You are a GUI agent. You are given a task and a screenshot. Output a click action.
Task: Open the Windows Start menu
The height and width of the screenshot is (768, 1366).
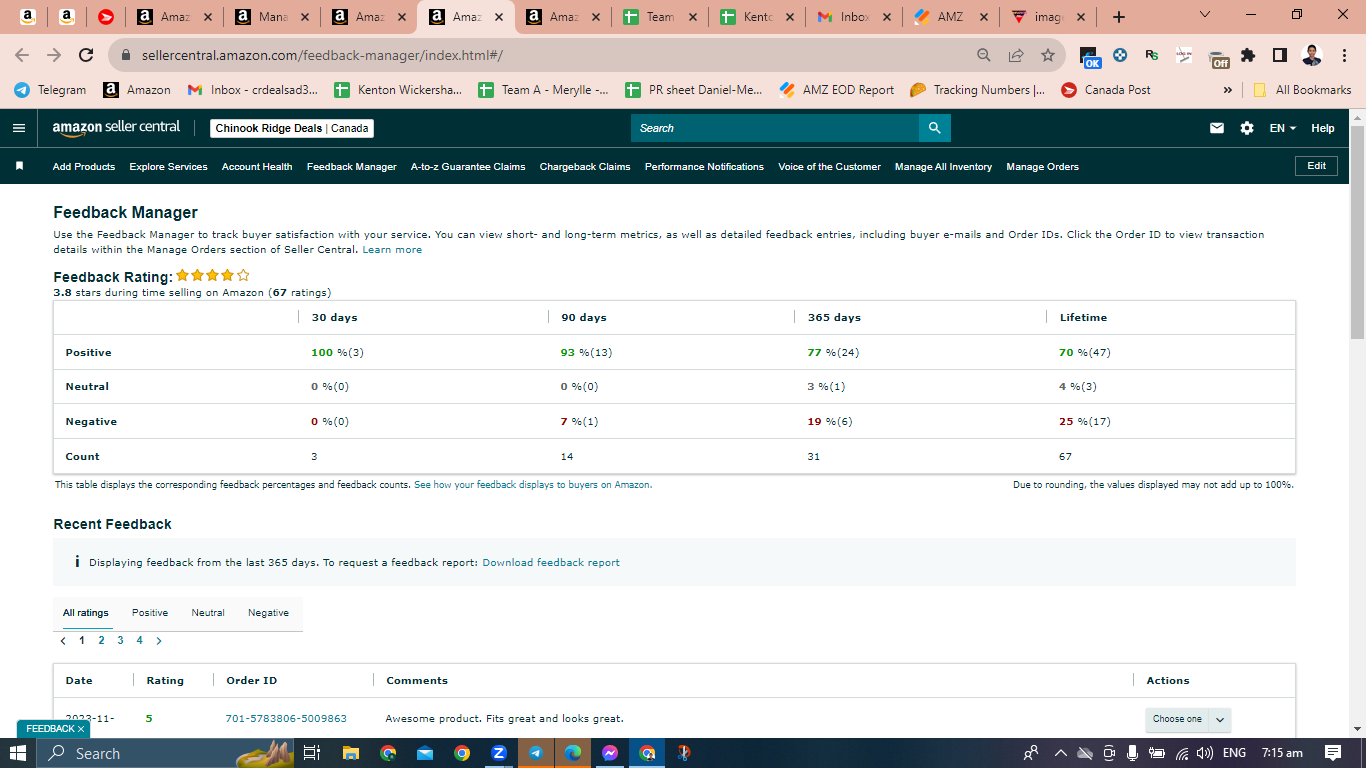(18, 753)
